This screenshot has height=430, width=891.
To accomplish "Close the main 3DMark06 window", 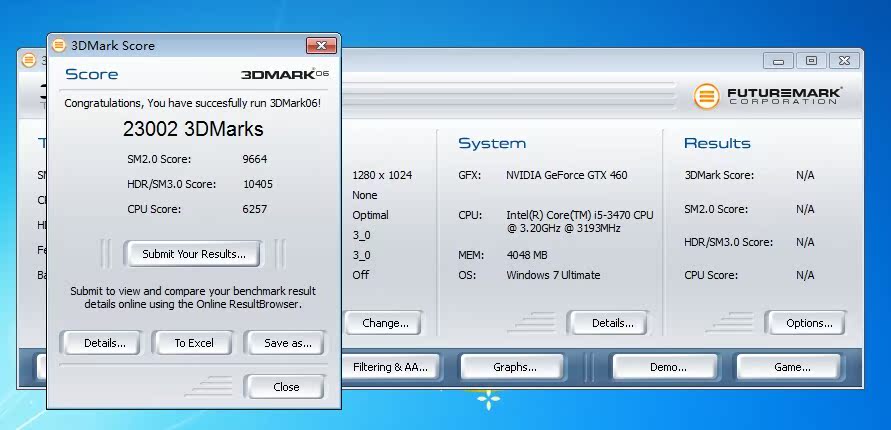I will (x=845, y=60).
